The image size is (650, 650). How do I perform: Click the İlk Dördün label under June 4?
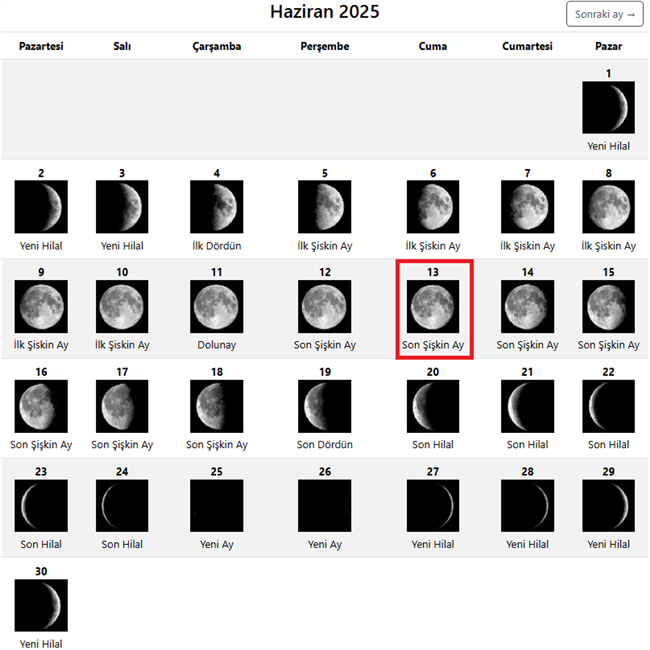(x=216, y=245)
